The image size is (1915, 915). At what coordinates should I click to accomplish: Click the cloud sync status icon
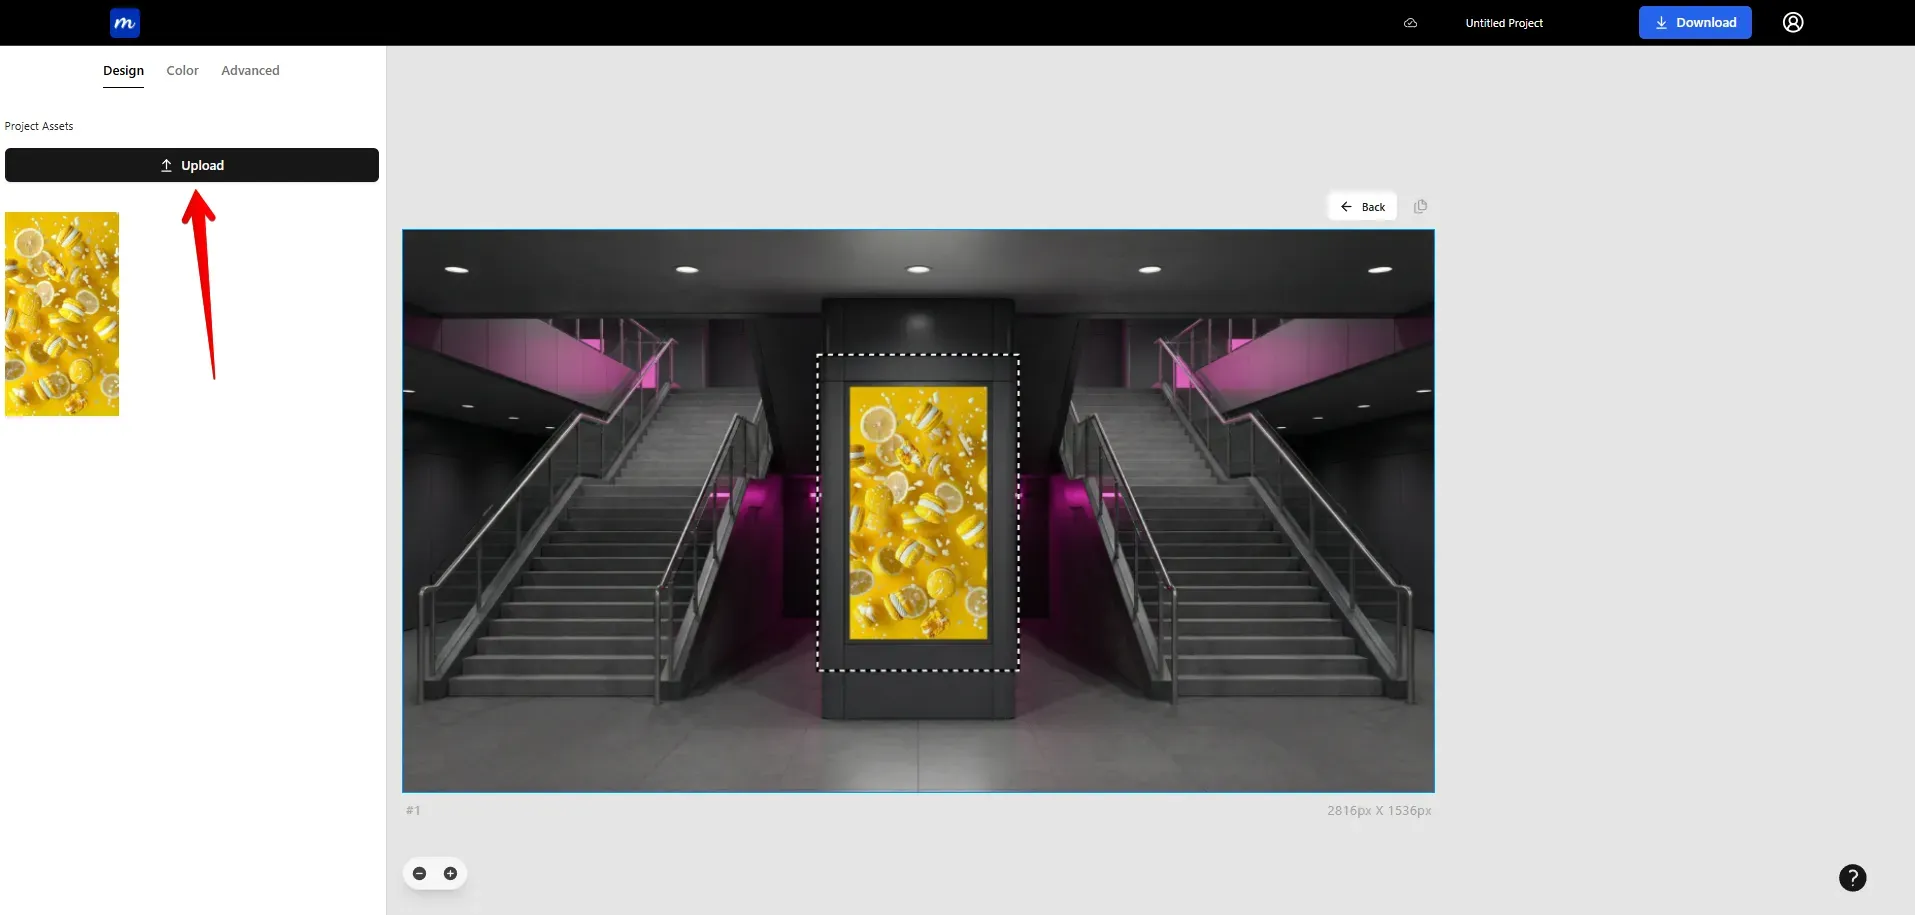coord(1410,23)
